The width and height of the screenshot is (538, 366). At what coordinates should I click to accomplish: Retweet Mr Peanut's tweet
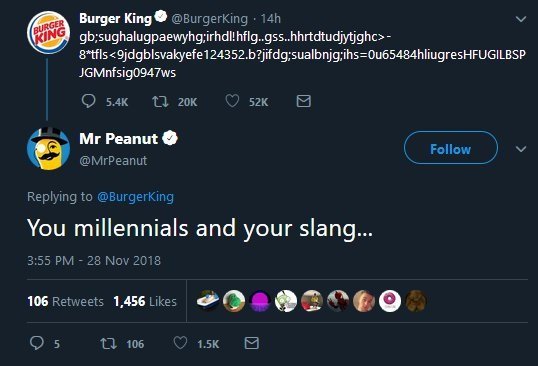coord(108,343)
